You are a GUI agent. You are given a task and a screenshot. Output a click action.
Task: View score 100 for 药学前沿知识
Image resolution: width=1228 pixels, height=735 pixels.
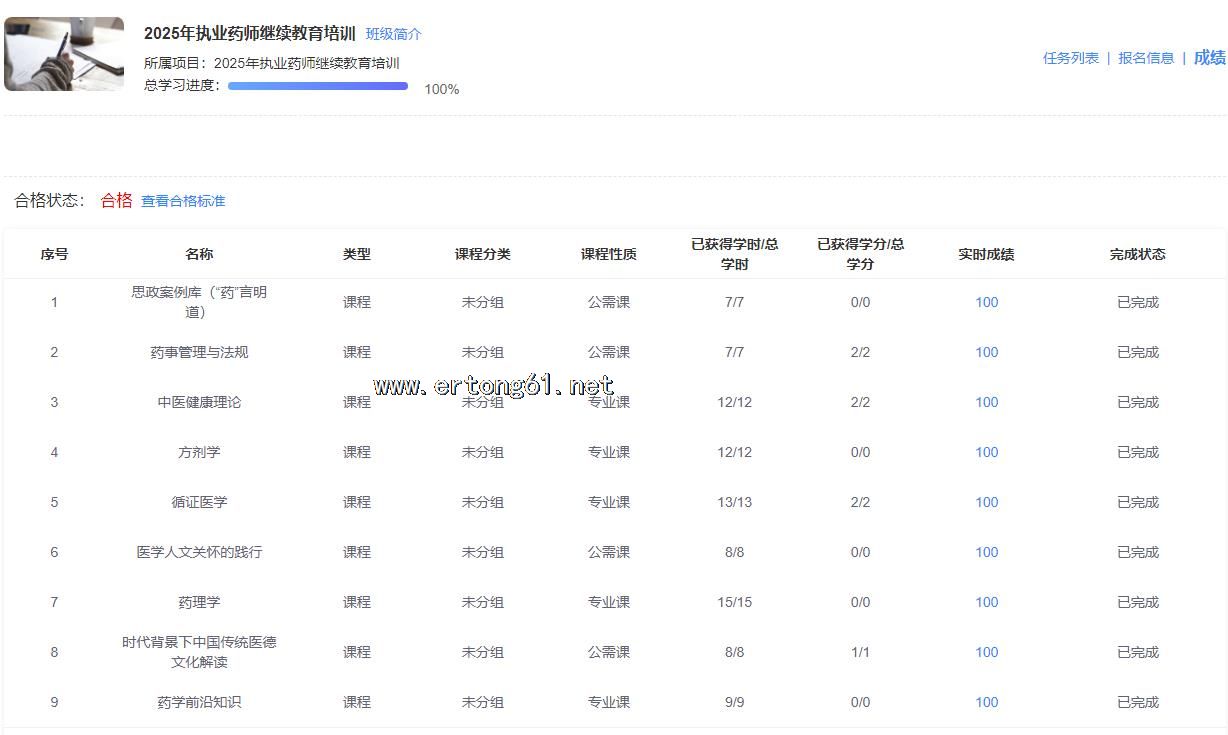coord(986,702)
